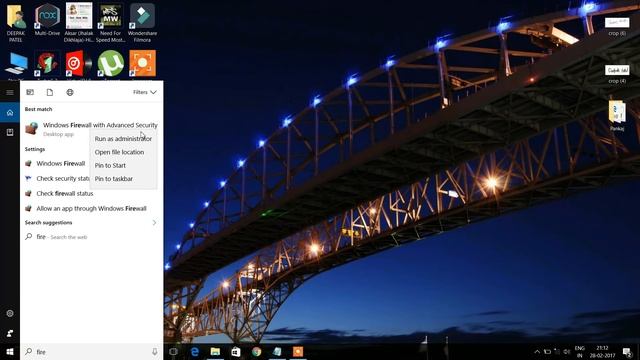Open Action Center notifications
The height and width of the screenshot is (360, 640).
click(627, 351)
